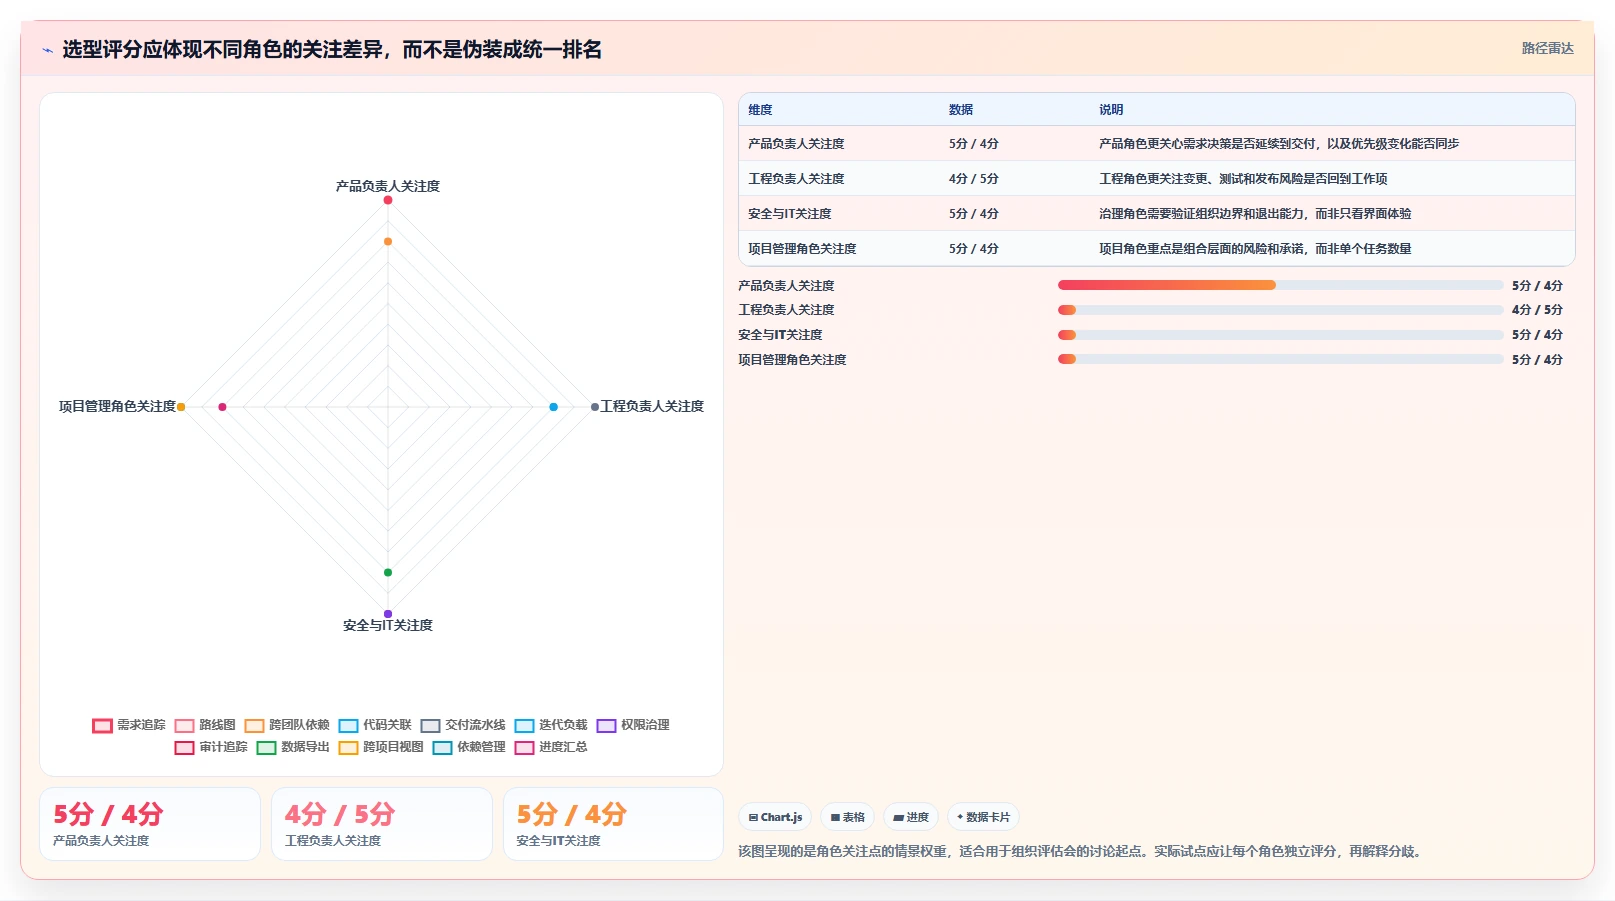This screenshot has width=1615, height=901.
Task: Toggle the 迭代负载 legend item
Action: point(551,725)
